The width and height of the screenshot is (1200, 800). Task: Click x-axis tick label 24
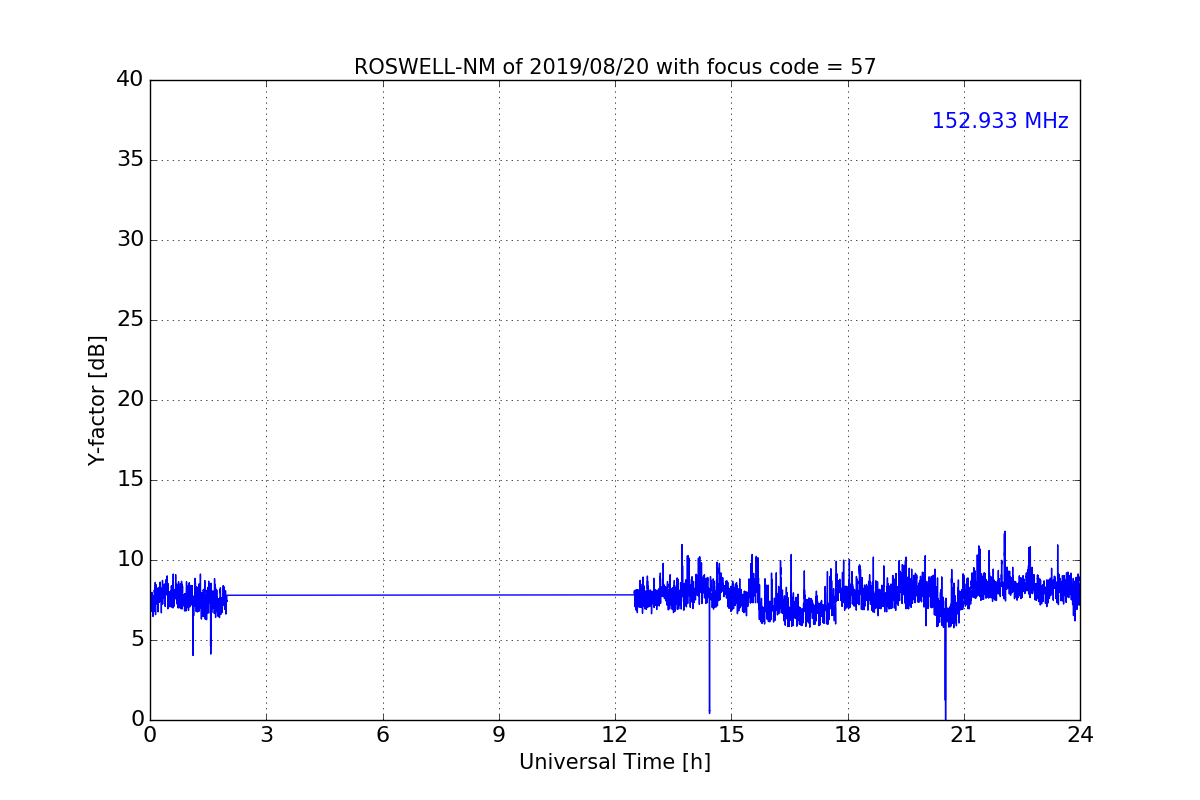click(1080, 735)
